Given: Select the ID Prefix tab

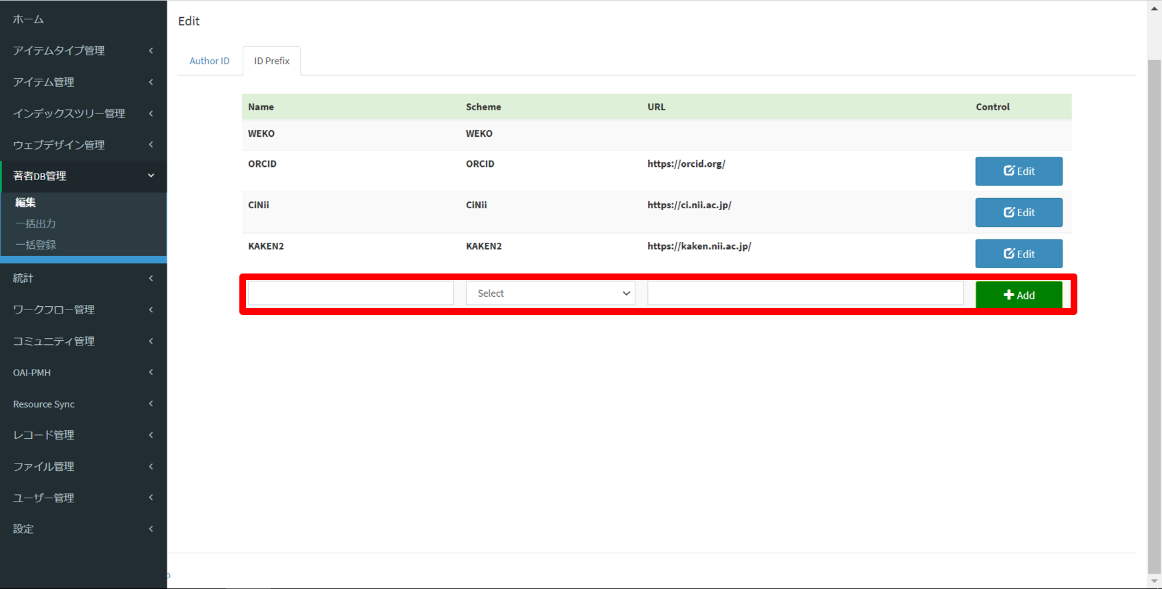Looking at the screenshot, I should [x=271, y=61].
